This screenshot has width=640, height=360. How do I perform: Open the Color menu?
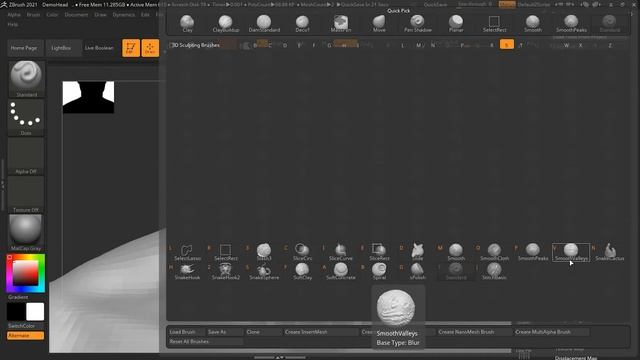(52, 15)
